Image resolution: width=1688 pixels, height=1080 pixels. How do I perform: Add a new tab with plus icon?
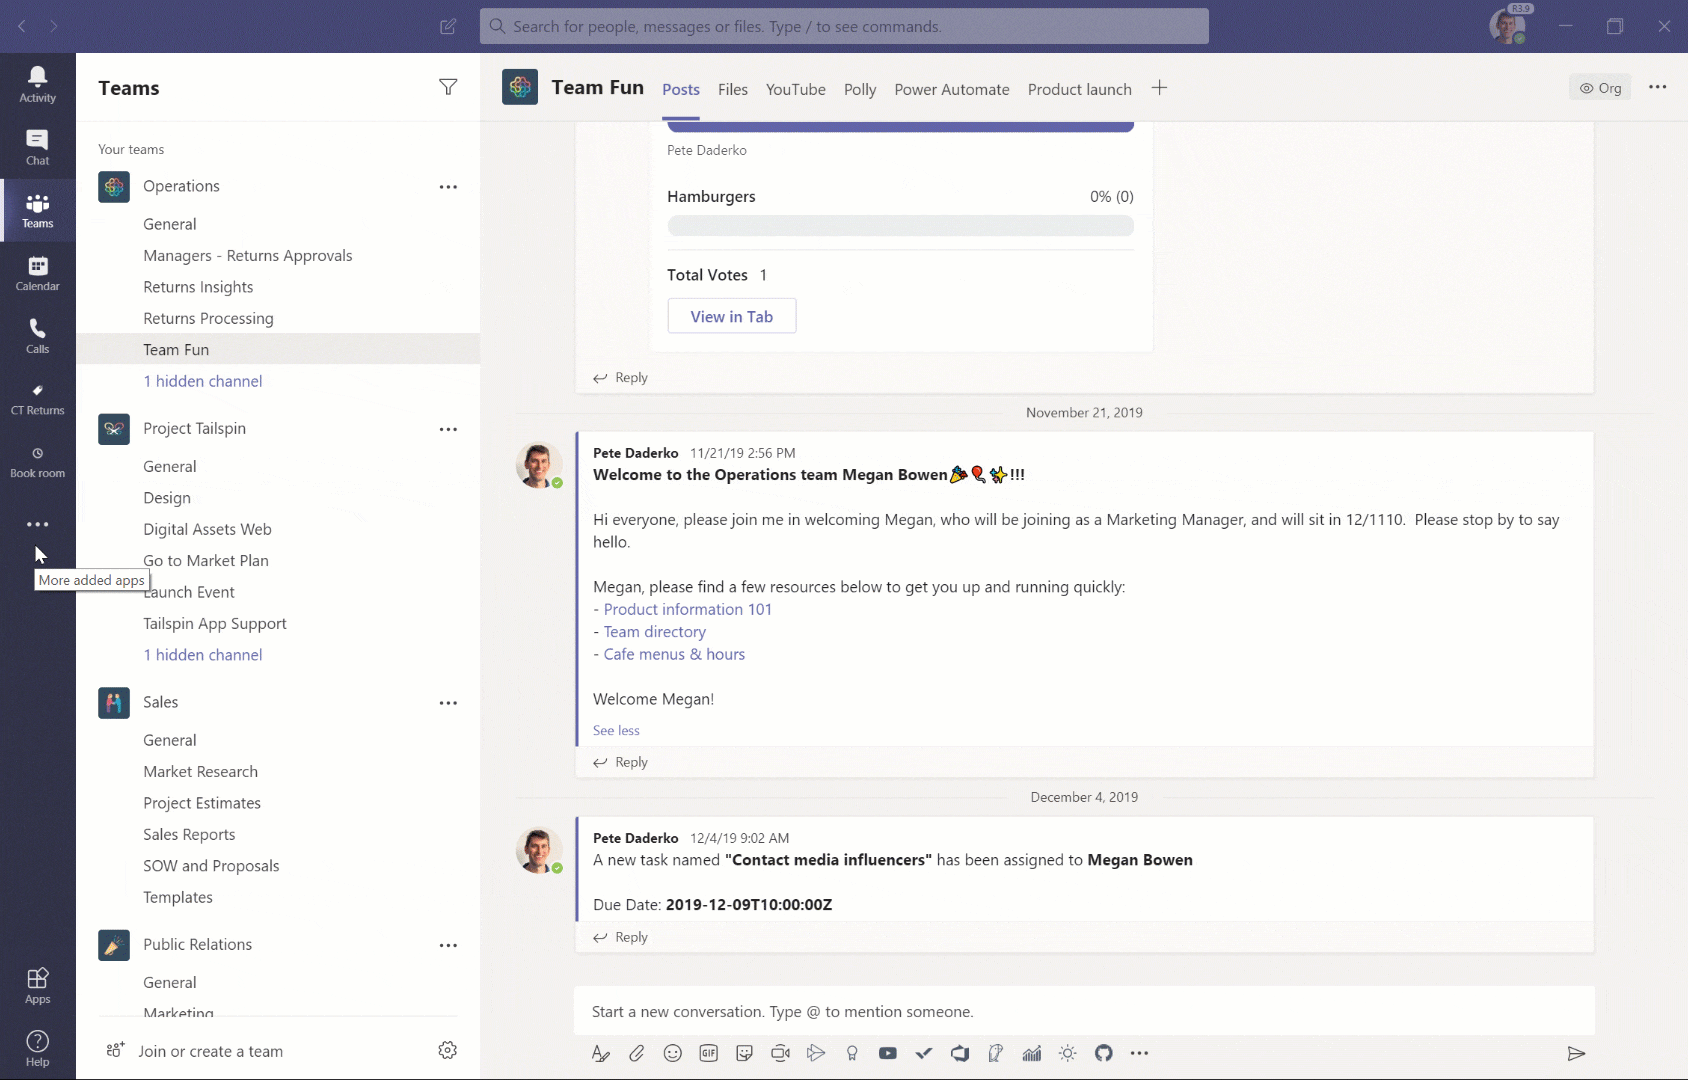[1159, 88]
